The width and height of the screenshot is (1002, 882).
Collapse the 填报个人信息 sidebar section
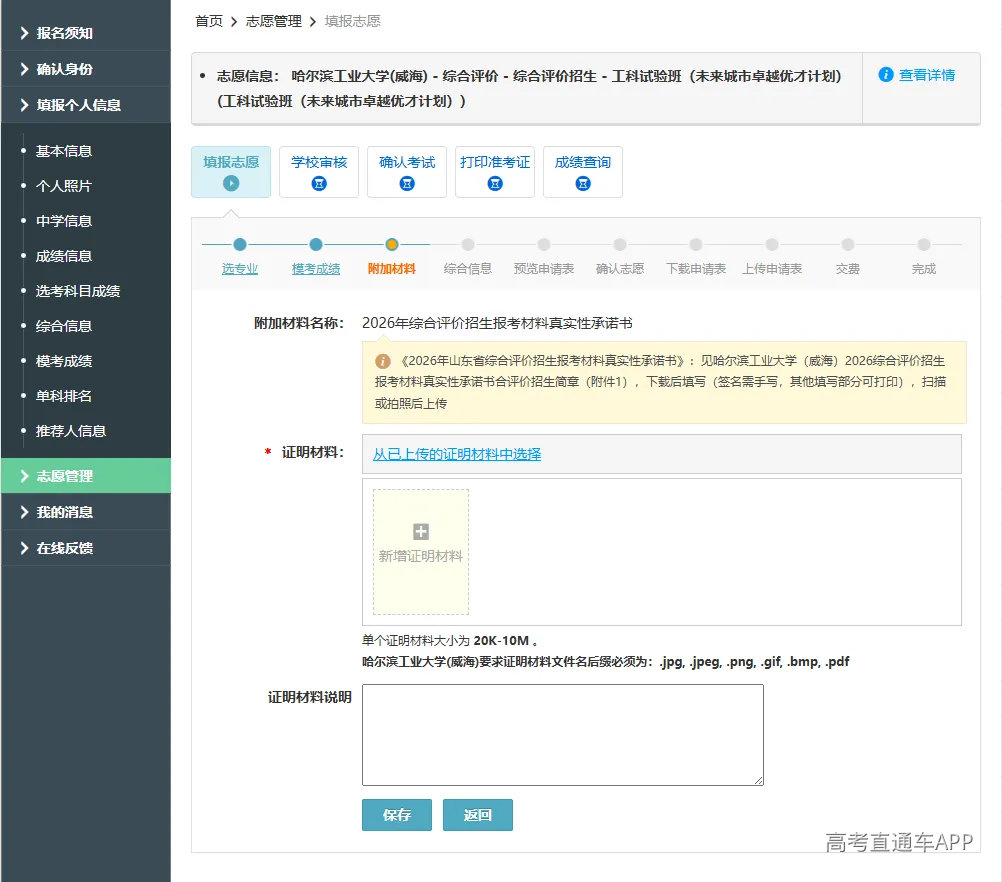click(x=86, y=105)
